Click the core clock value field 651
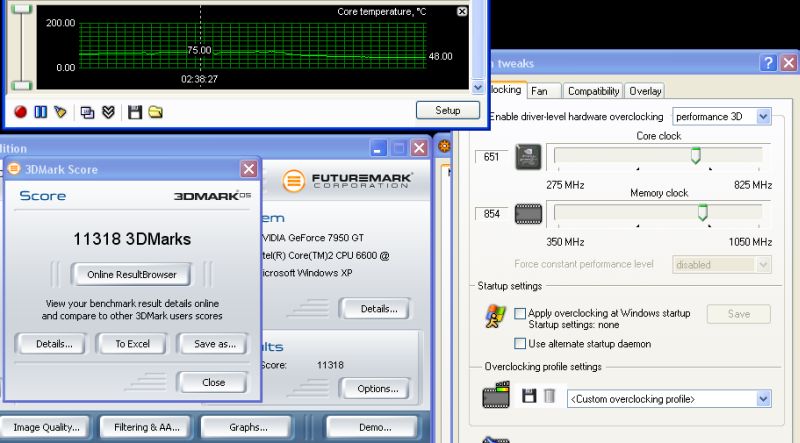800x443 pixels. coord(491,157)
